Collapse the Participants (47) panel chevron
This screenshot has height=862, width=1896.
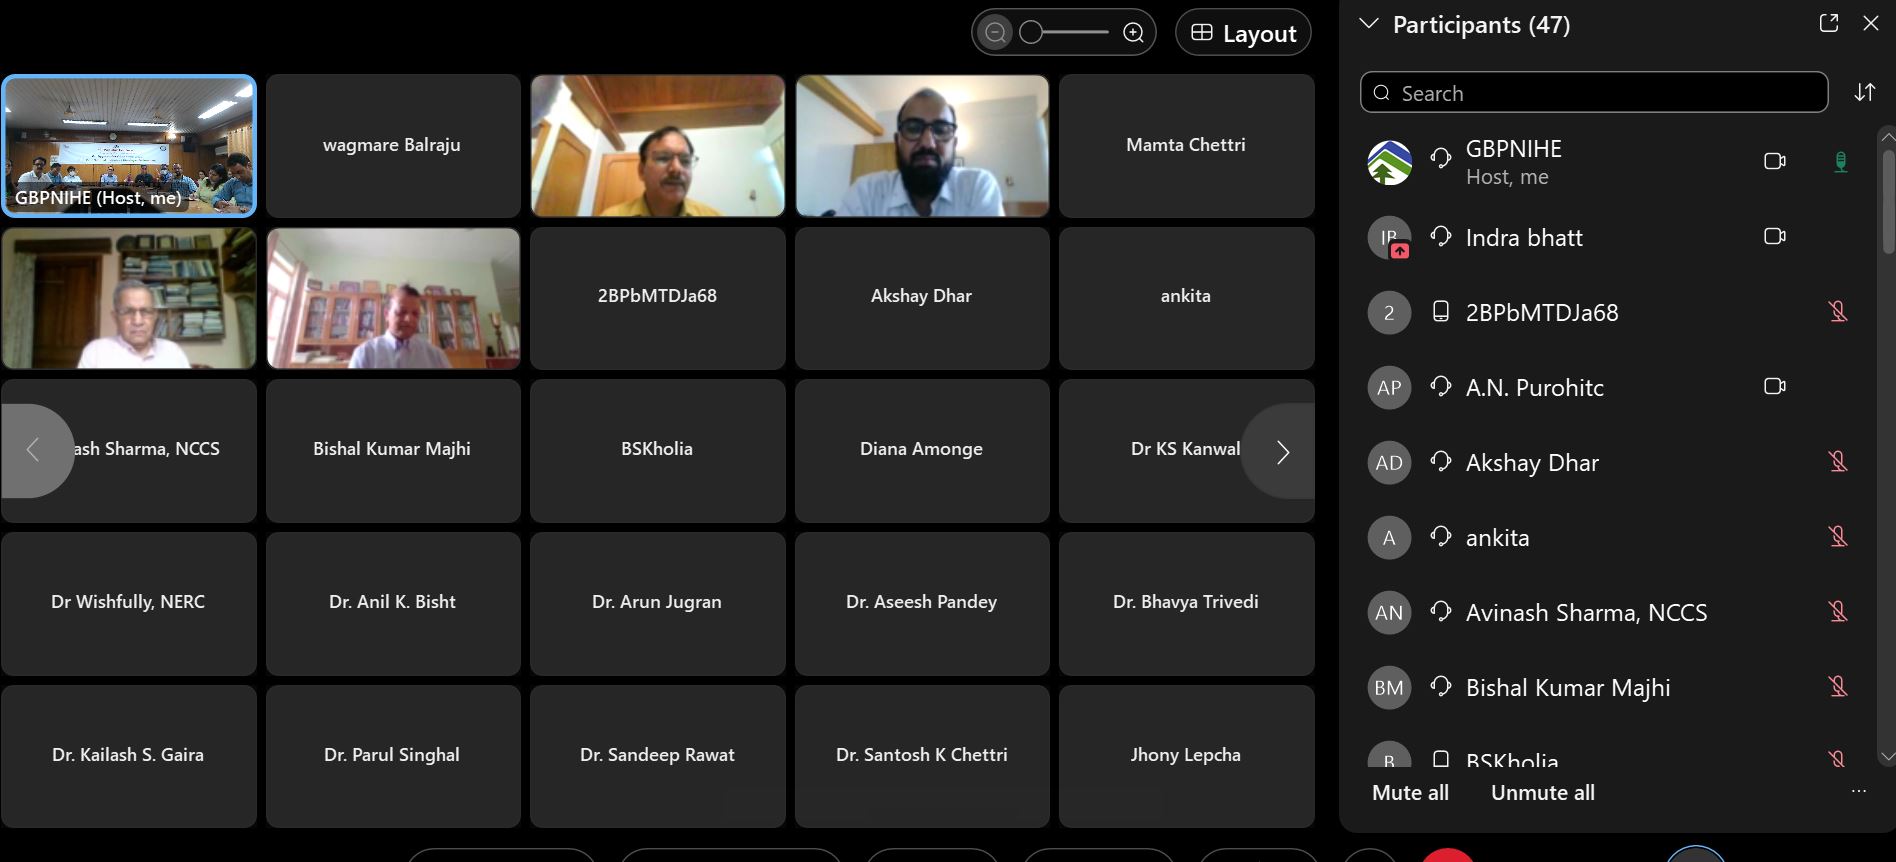(1369, 24)
